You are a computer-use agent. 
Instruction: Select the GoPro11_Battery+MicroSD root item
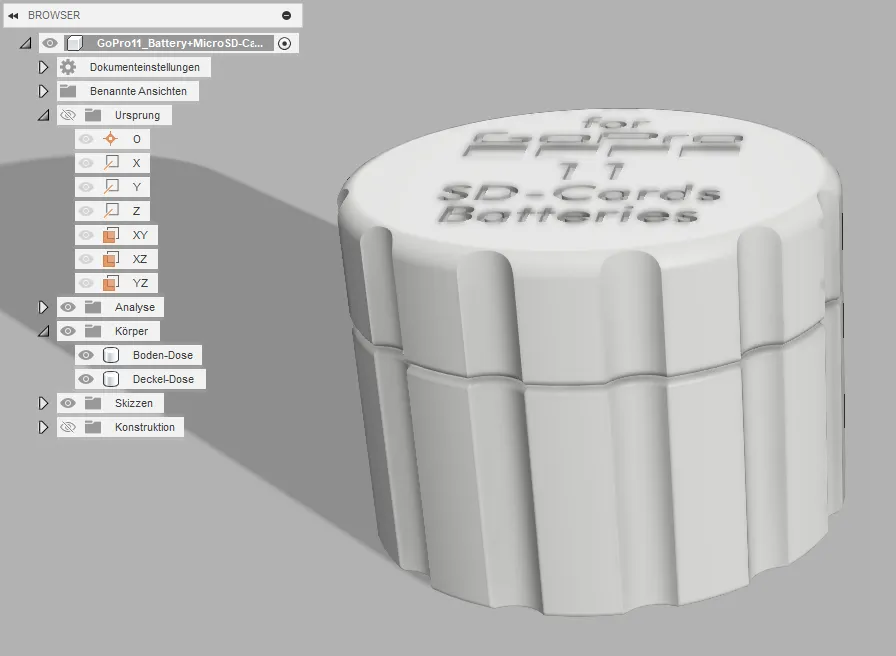click(179, 43)
